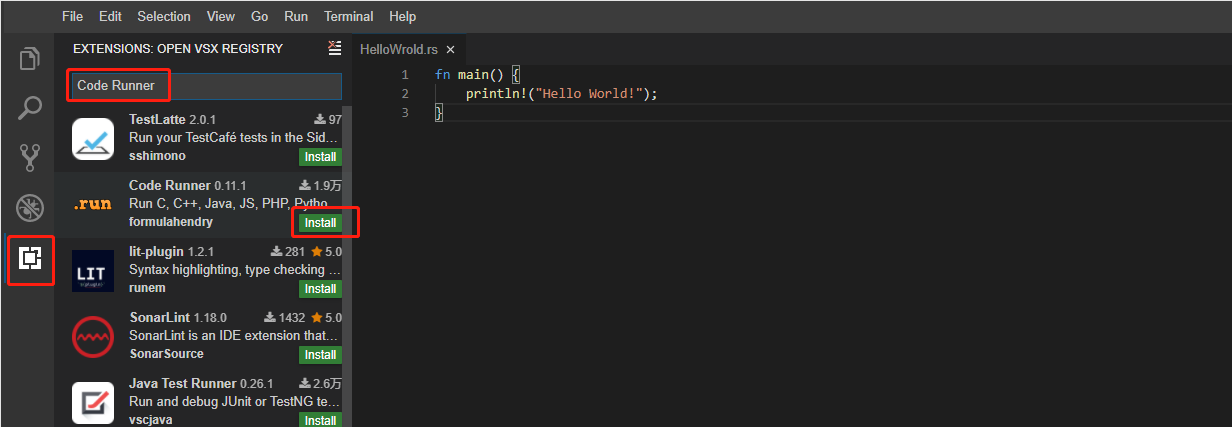Open the Source Control branch icon
The height and width of the screenshot is (427, 1232).
(x=30, y=157)
